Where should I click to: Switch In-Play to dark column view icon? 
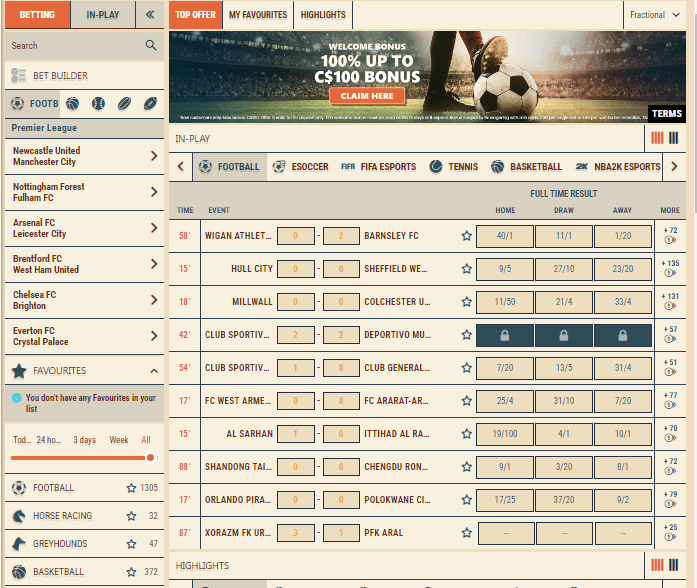tap(673, 138)
